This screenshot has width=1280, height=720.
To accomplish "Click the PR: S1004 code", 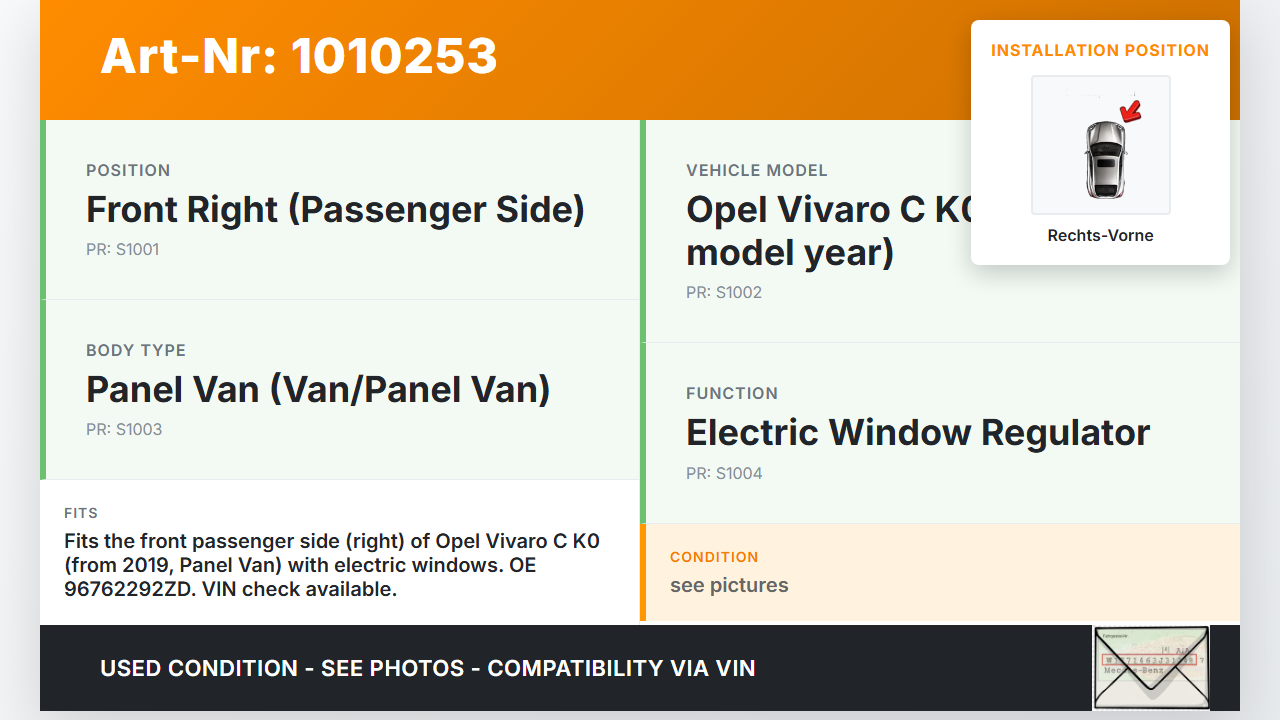I will click(724, 474).
